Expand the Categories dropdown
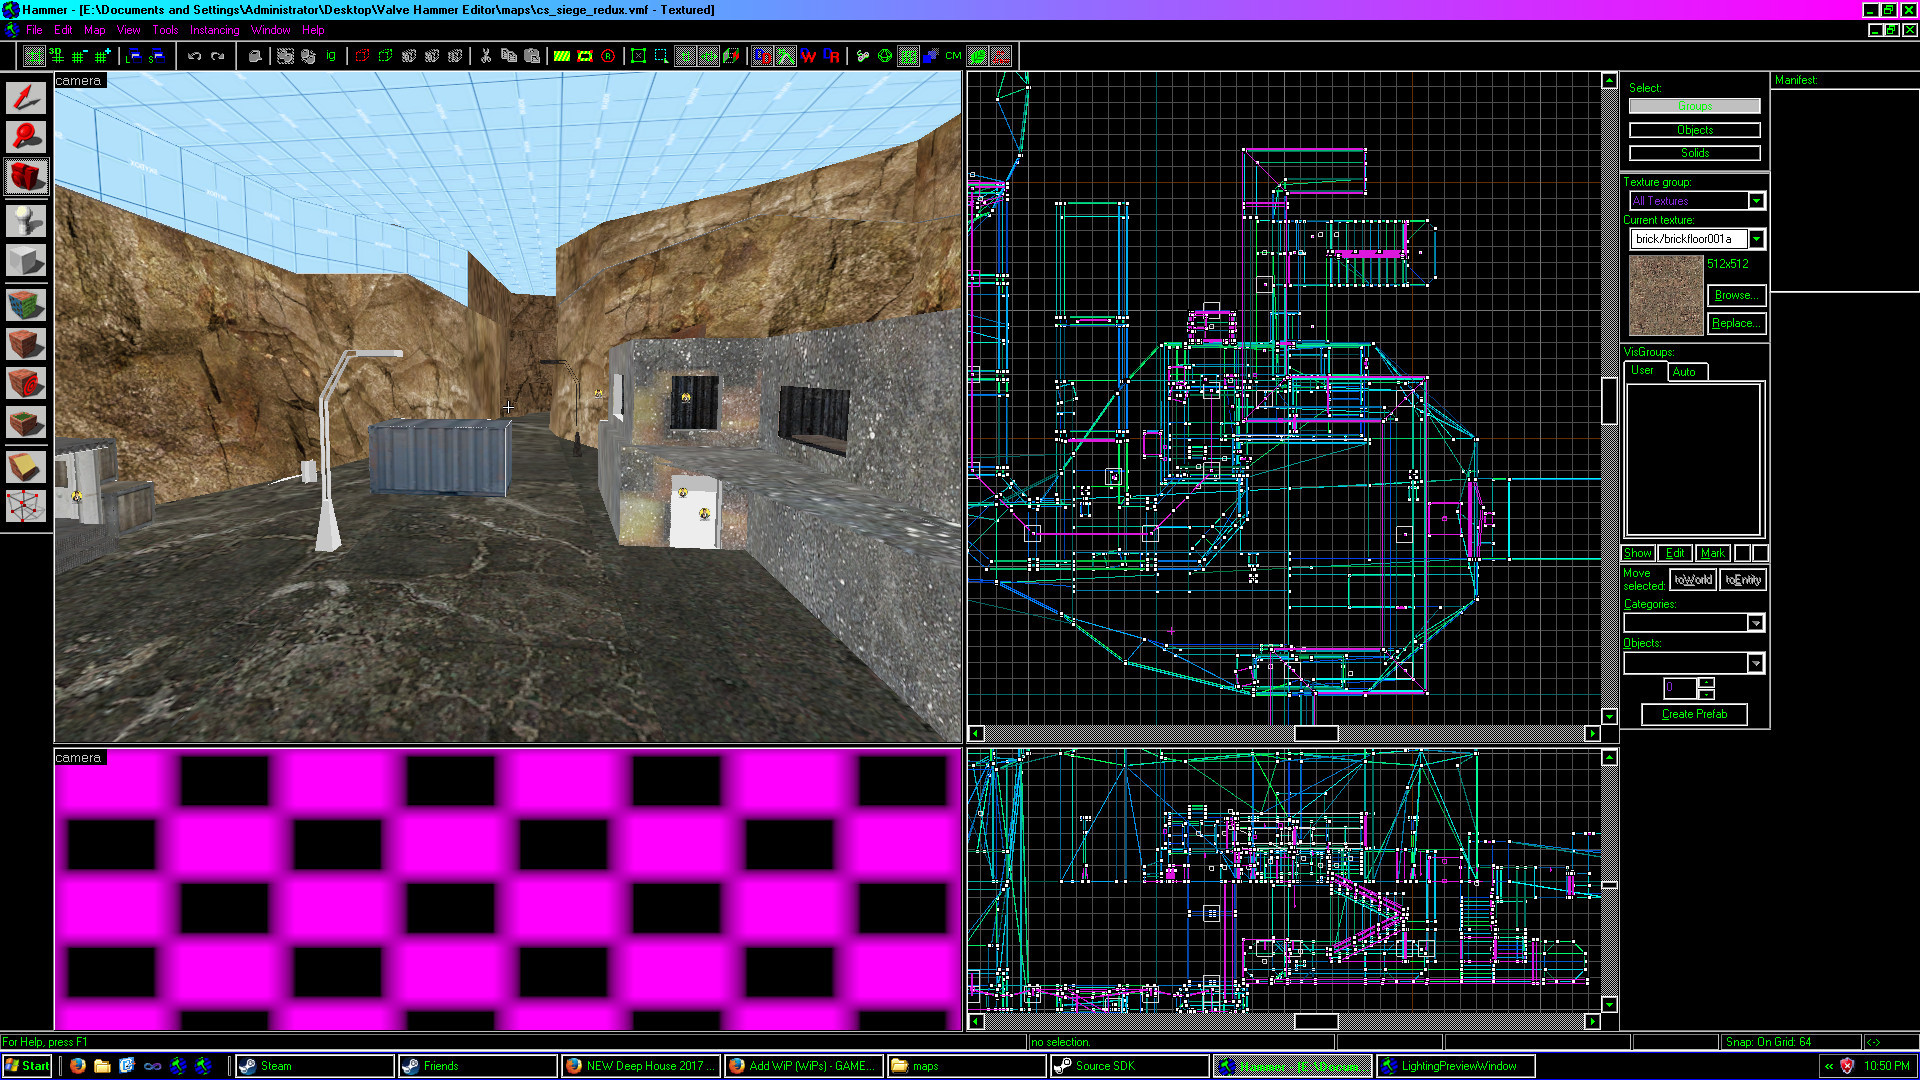The image size is (1920, 1080). coord(1756,622)
